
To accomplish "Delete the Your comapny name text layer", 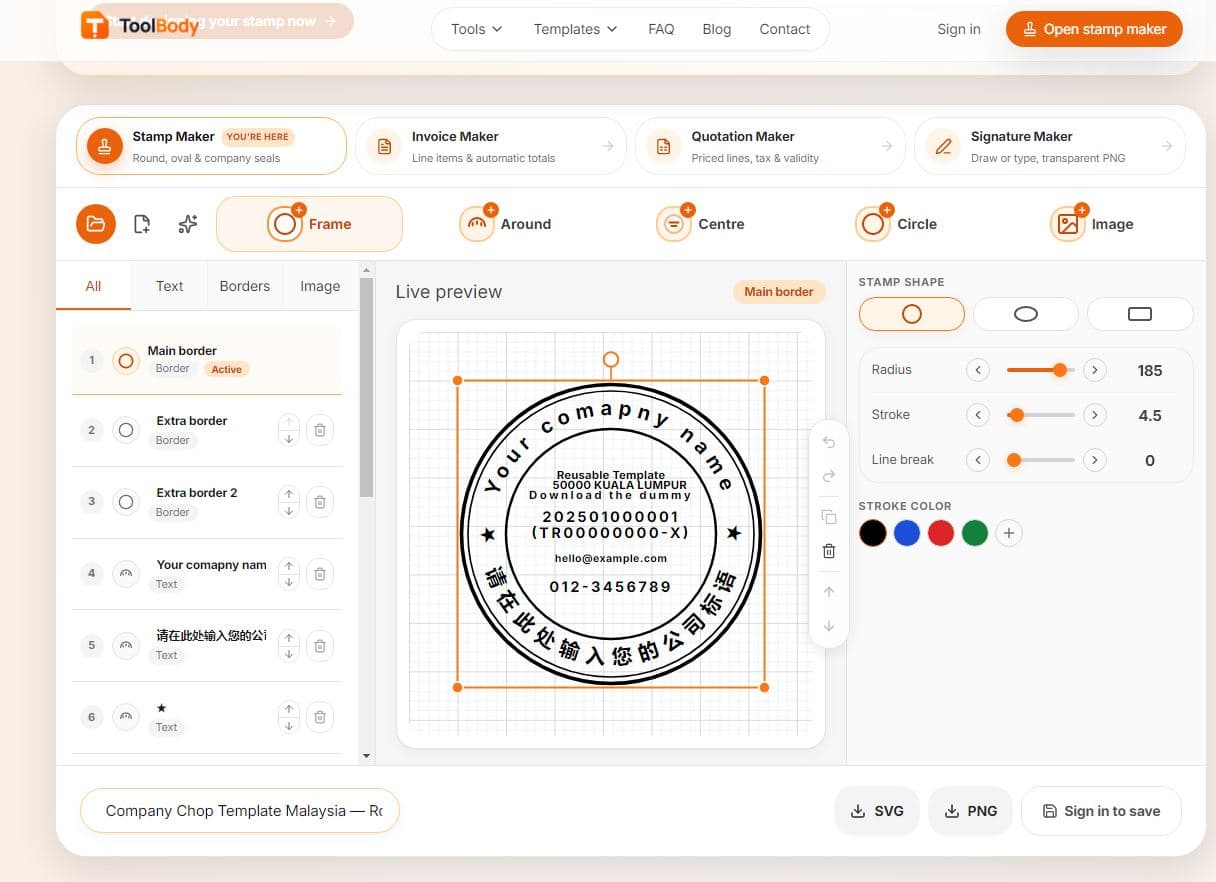I will [320, 574].
